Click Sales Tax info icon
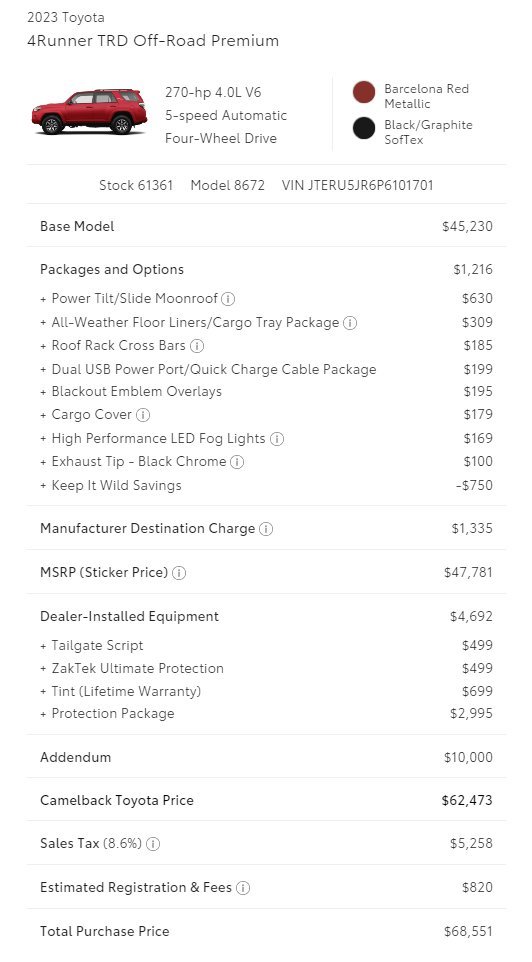This screenshot has height=962, width=532. click(153, 844)
